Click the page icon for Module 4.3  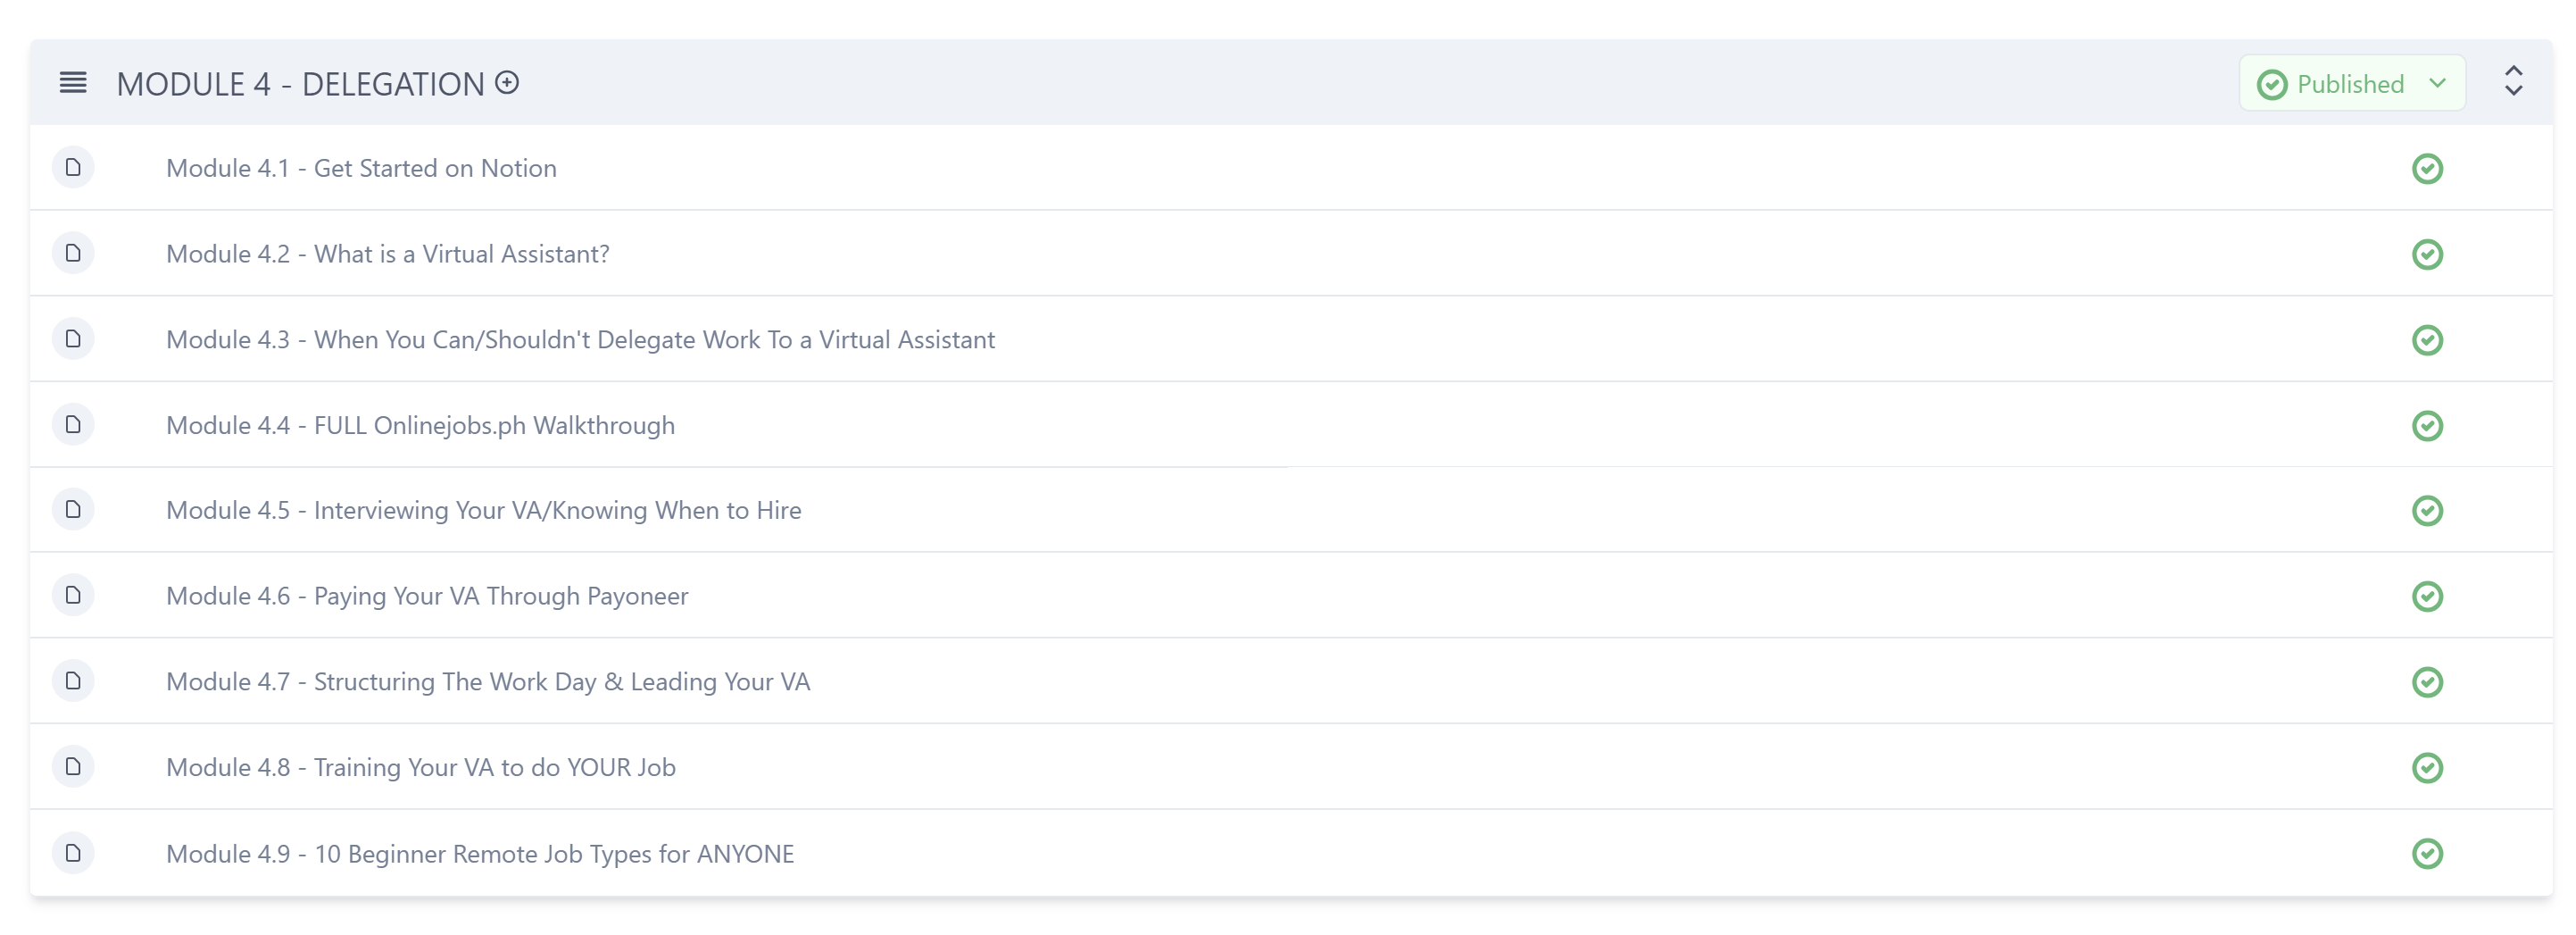73,339
